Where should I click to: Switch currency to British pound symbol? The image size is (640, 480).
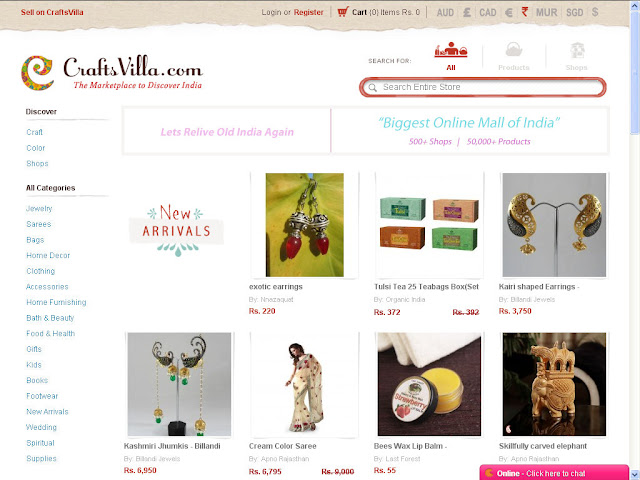pos(467,12)
